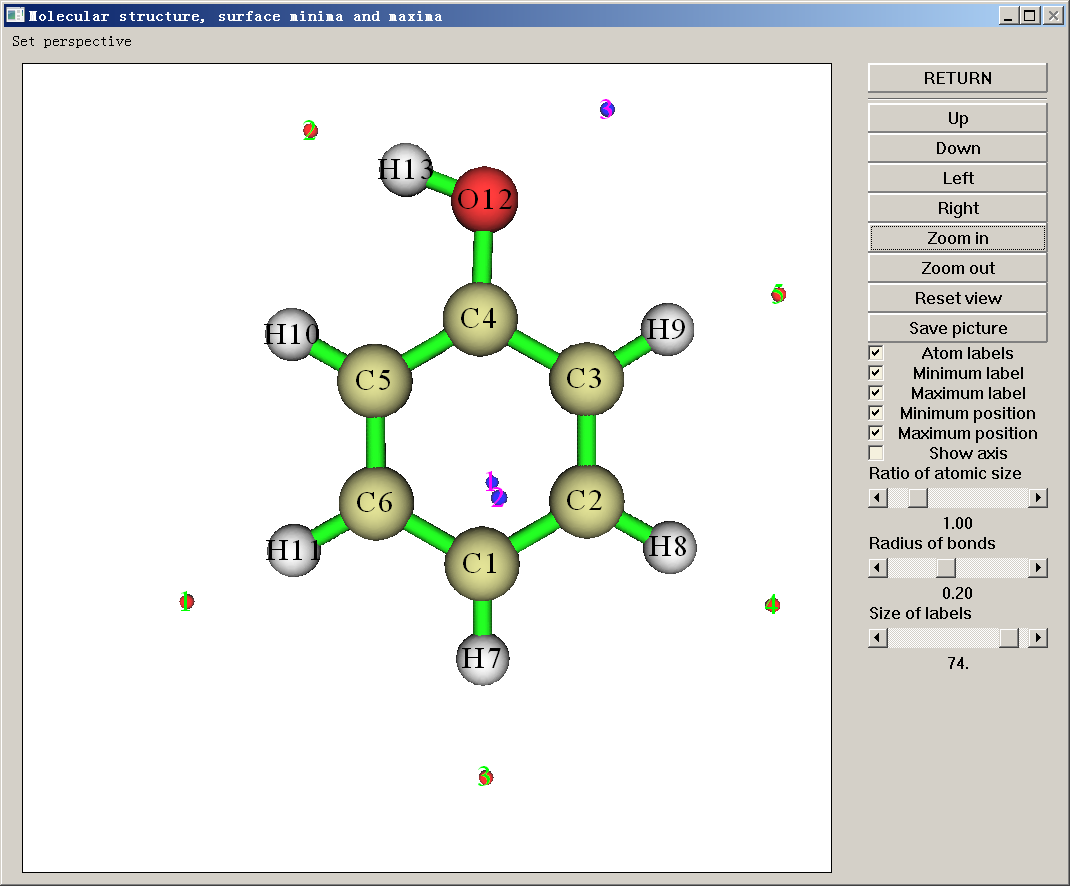The width and height of the screenshot is (1070, 886).
Task: Click the bond radius value 0.20
Action: (957, 593)
